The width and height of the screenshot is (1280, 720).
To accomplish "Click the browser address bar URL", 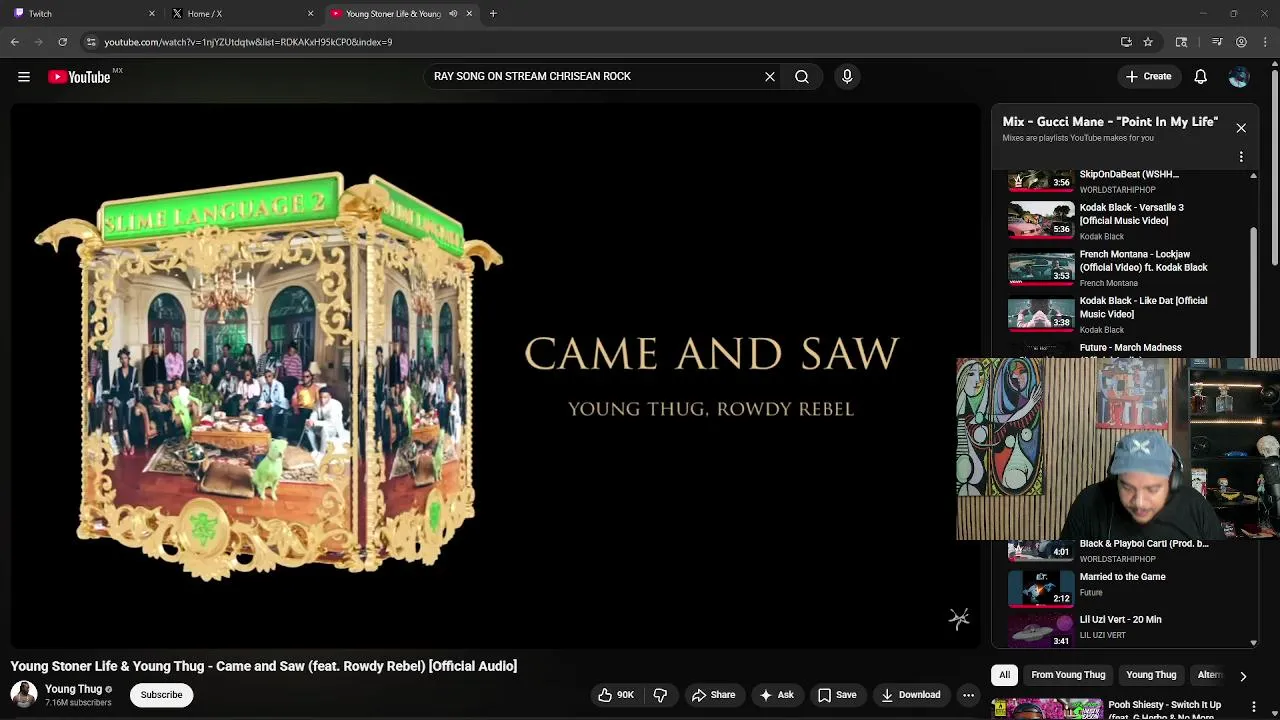I will 248,42.
